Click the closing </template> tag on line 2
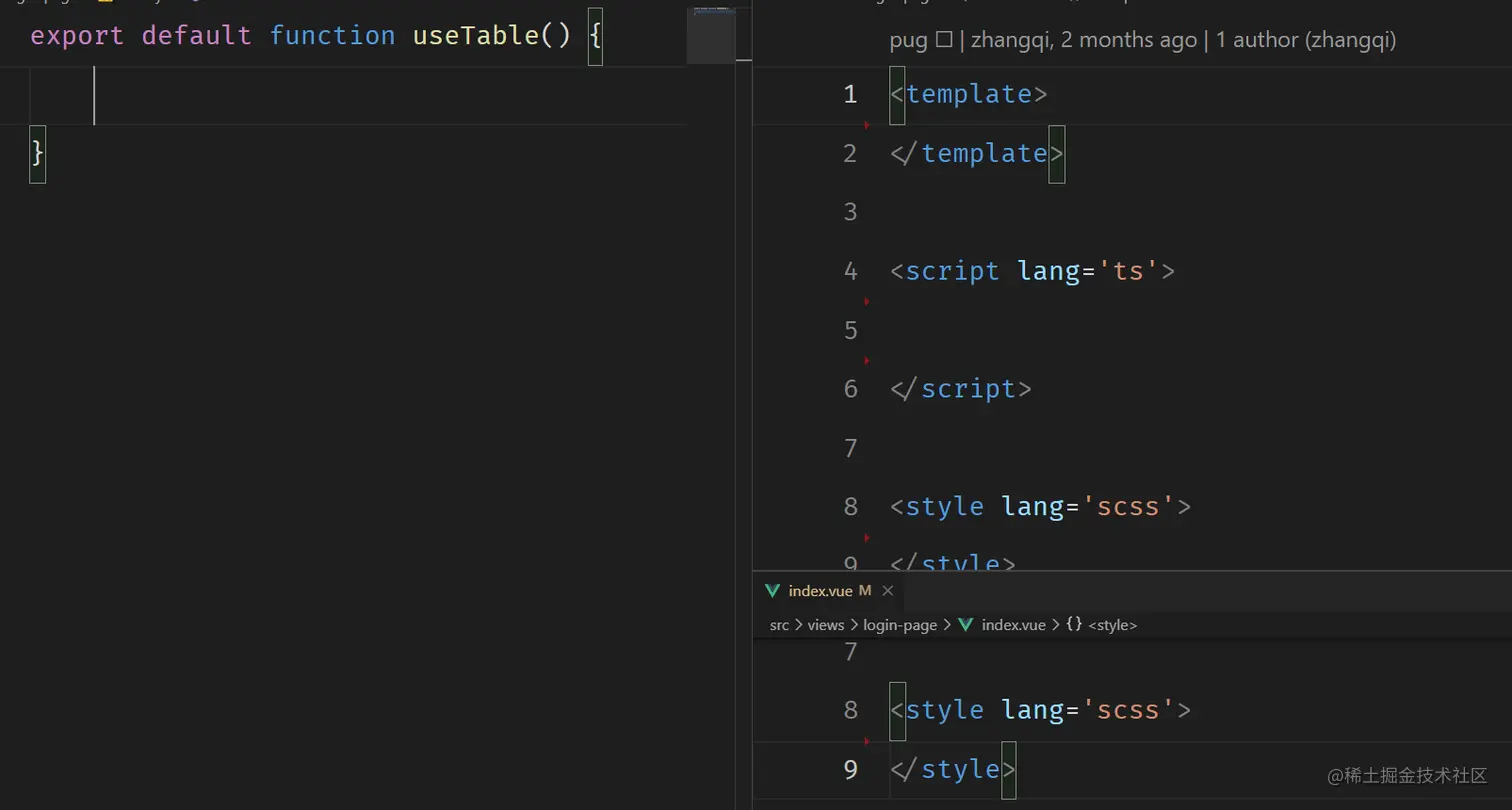The image size is (1512, 810). (977, 153)
